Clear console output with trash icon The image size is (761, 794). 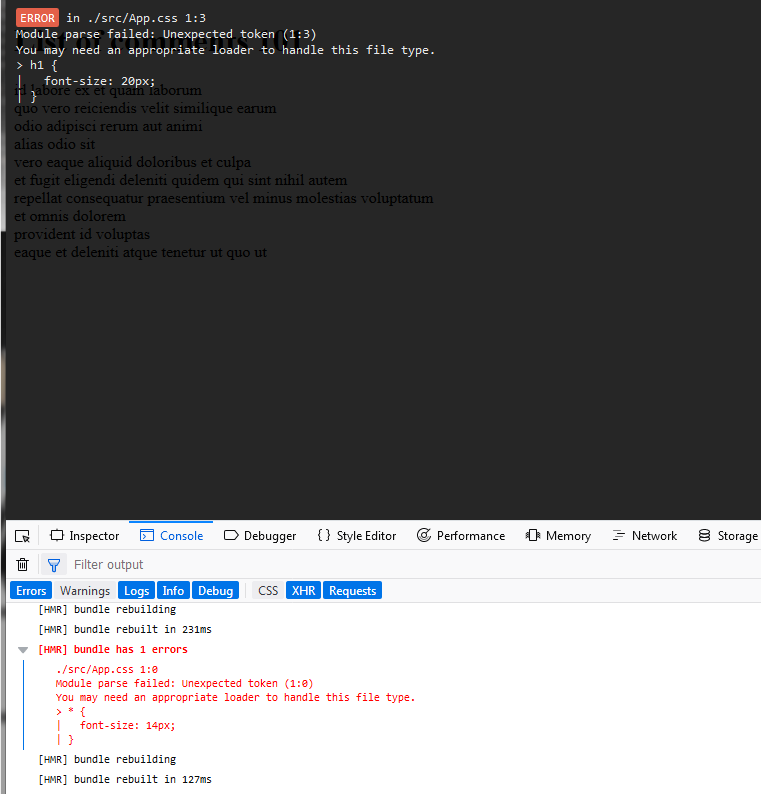pyautogui.click(x=22, y=564)
